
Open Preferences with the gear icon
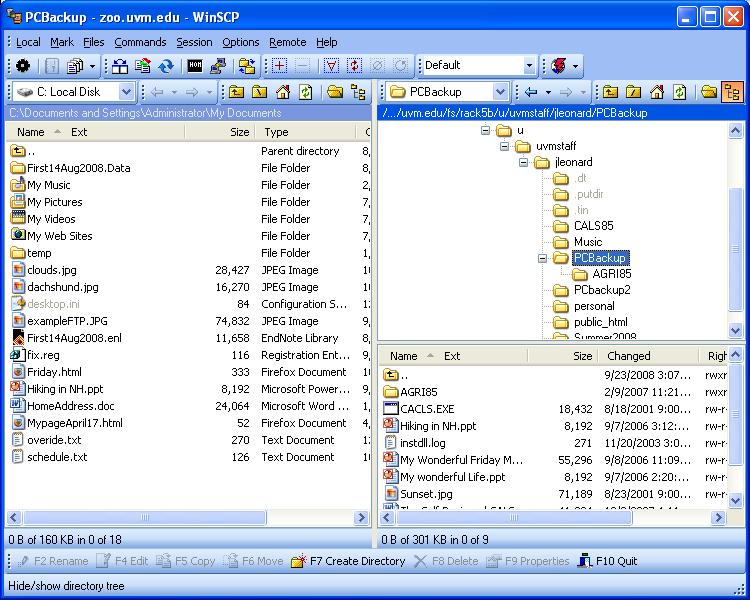click(22, 66)
